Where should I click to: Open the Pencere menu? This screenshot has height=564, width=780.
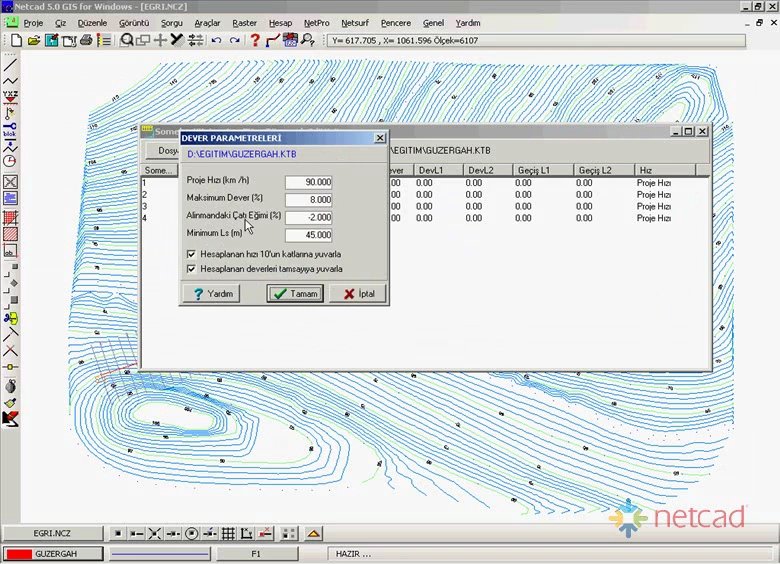[x=395, y=23]
